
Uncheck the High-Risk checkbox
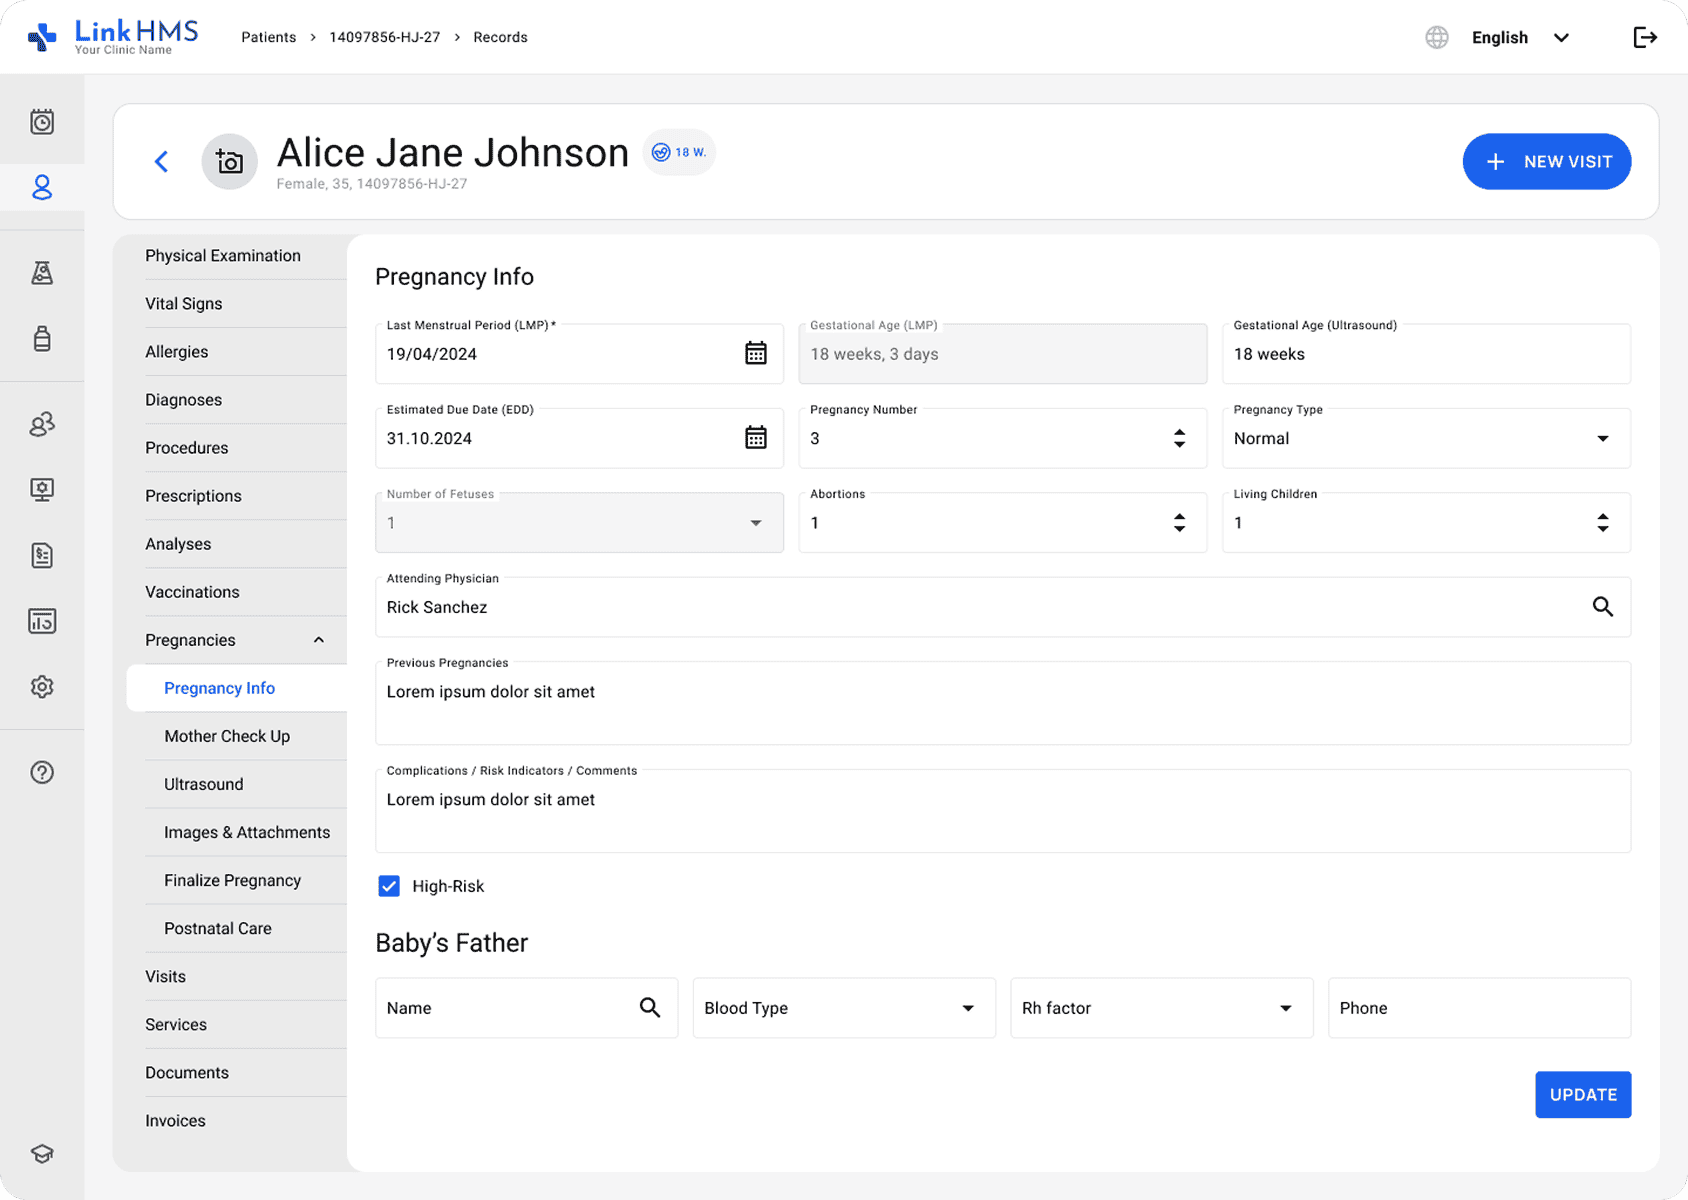coord(389,886)
